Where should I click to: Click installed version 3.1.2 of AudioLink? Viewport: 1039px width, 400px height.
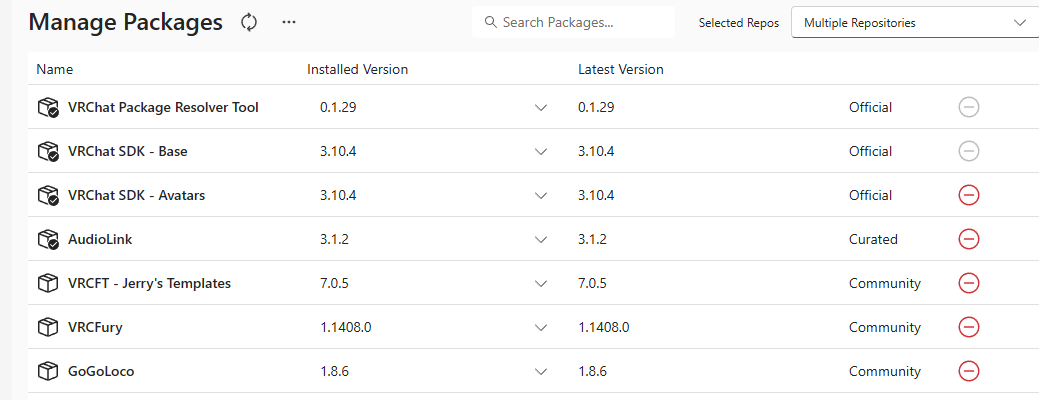click(x=334, y=239)
